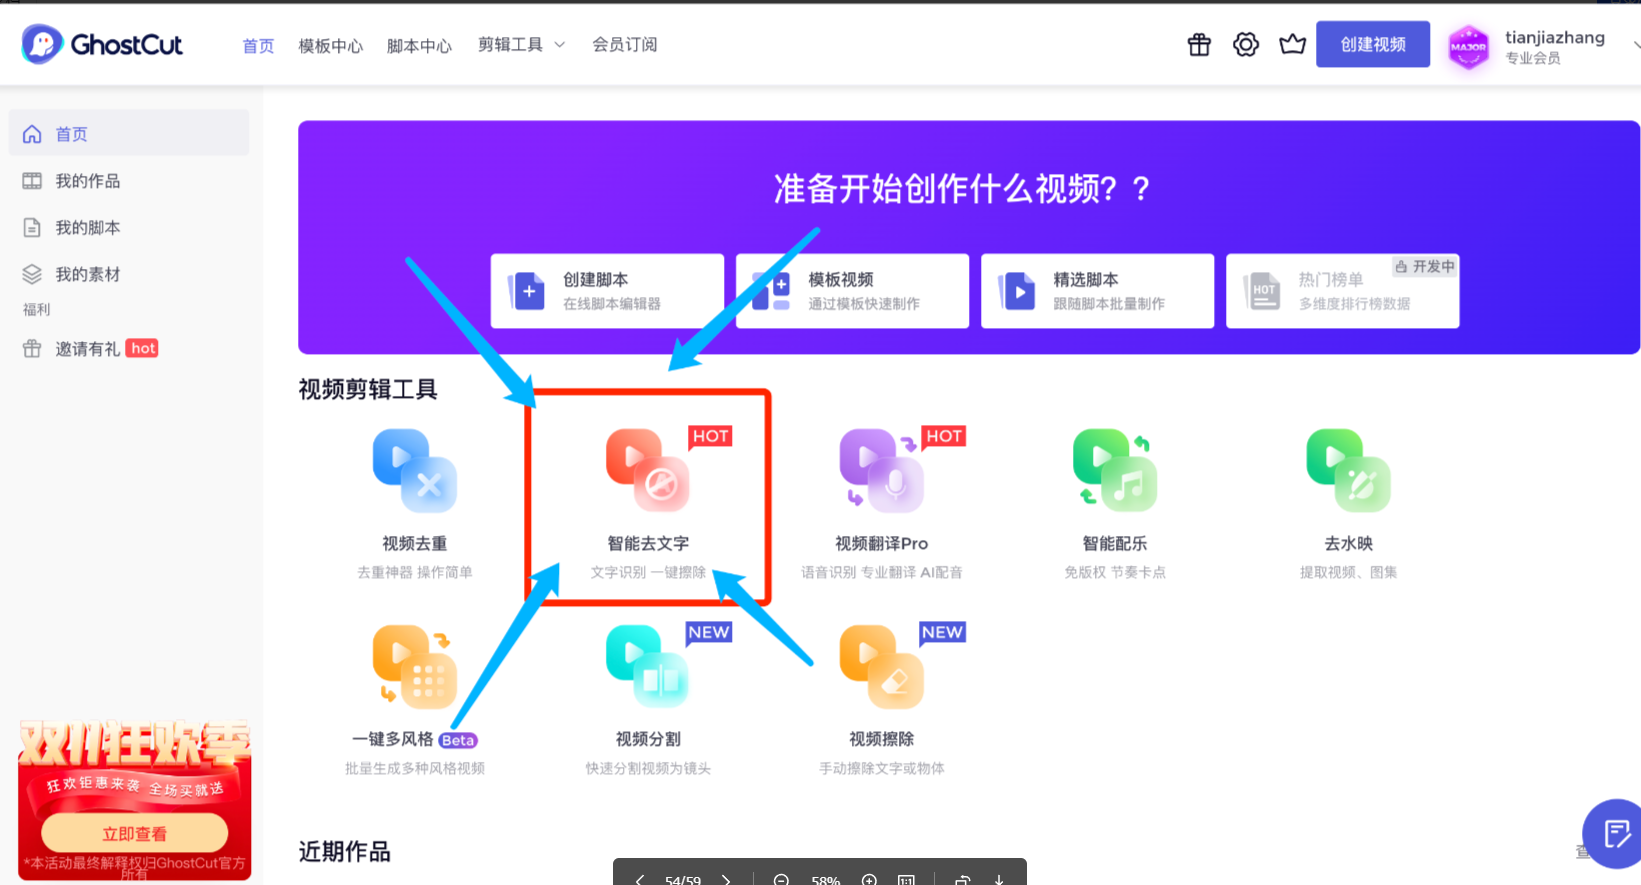Click the 54/59 page counter
The width and height of the screenshot is (1641, 885).
click(x=682, y=880)
